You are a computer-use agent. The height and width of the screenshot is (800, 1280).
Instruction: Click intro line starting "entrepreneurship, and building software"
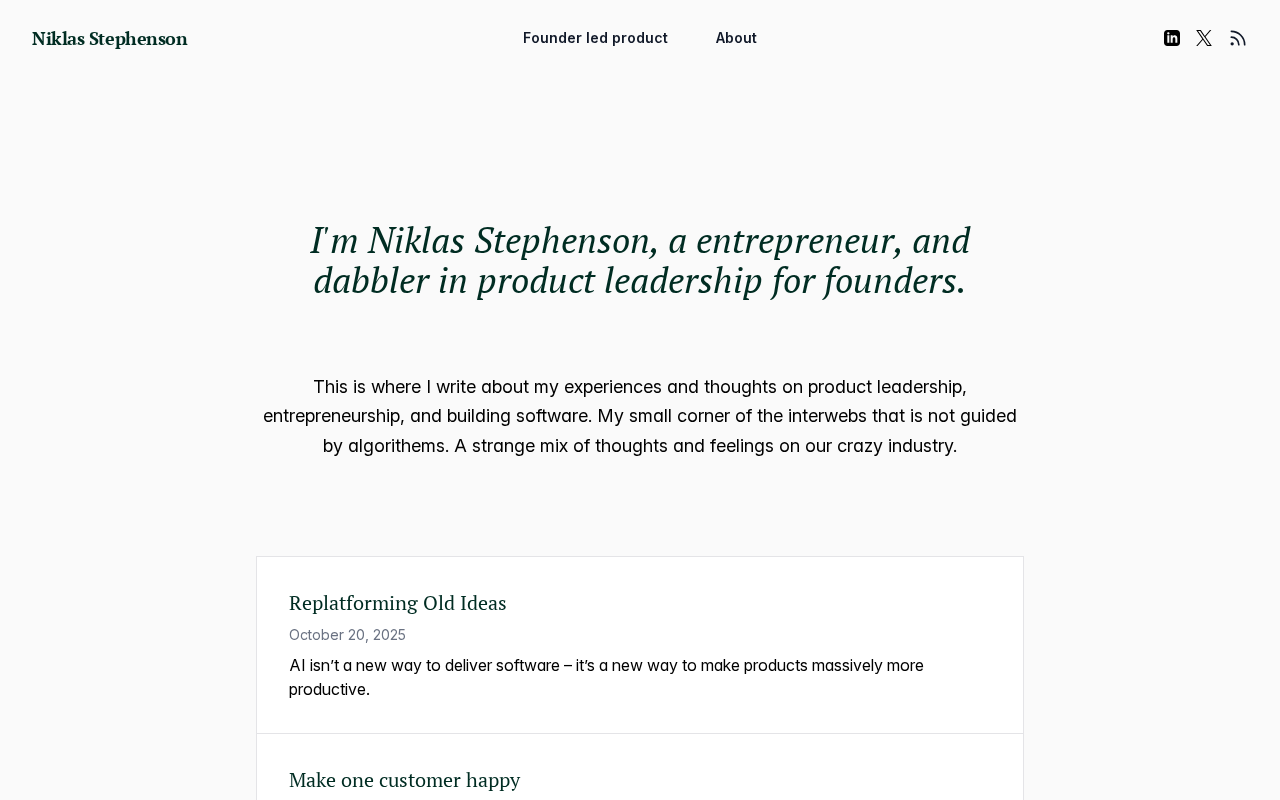(x=640, y=416)
